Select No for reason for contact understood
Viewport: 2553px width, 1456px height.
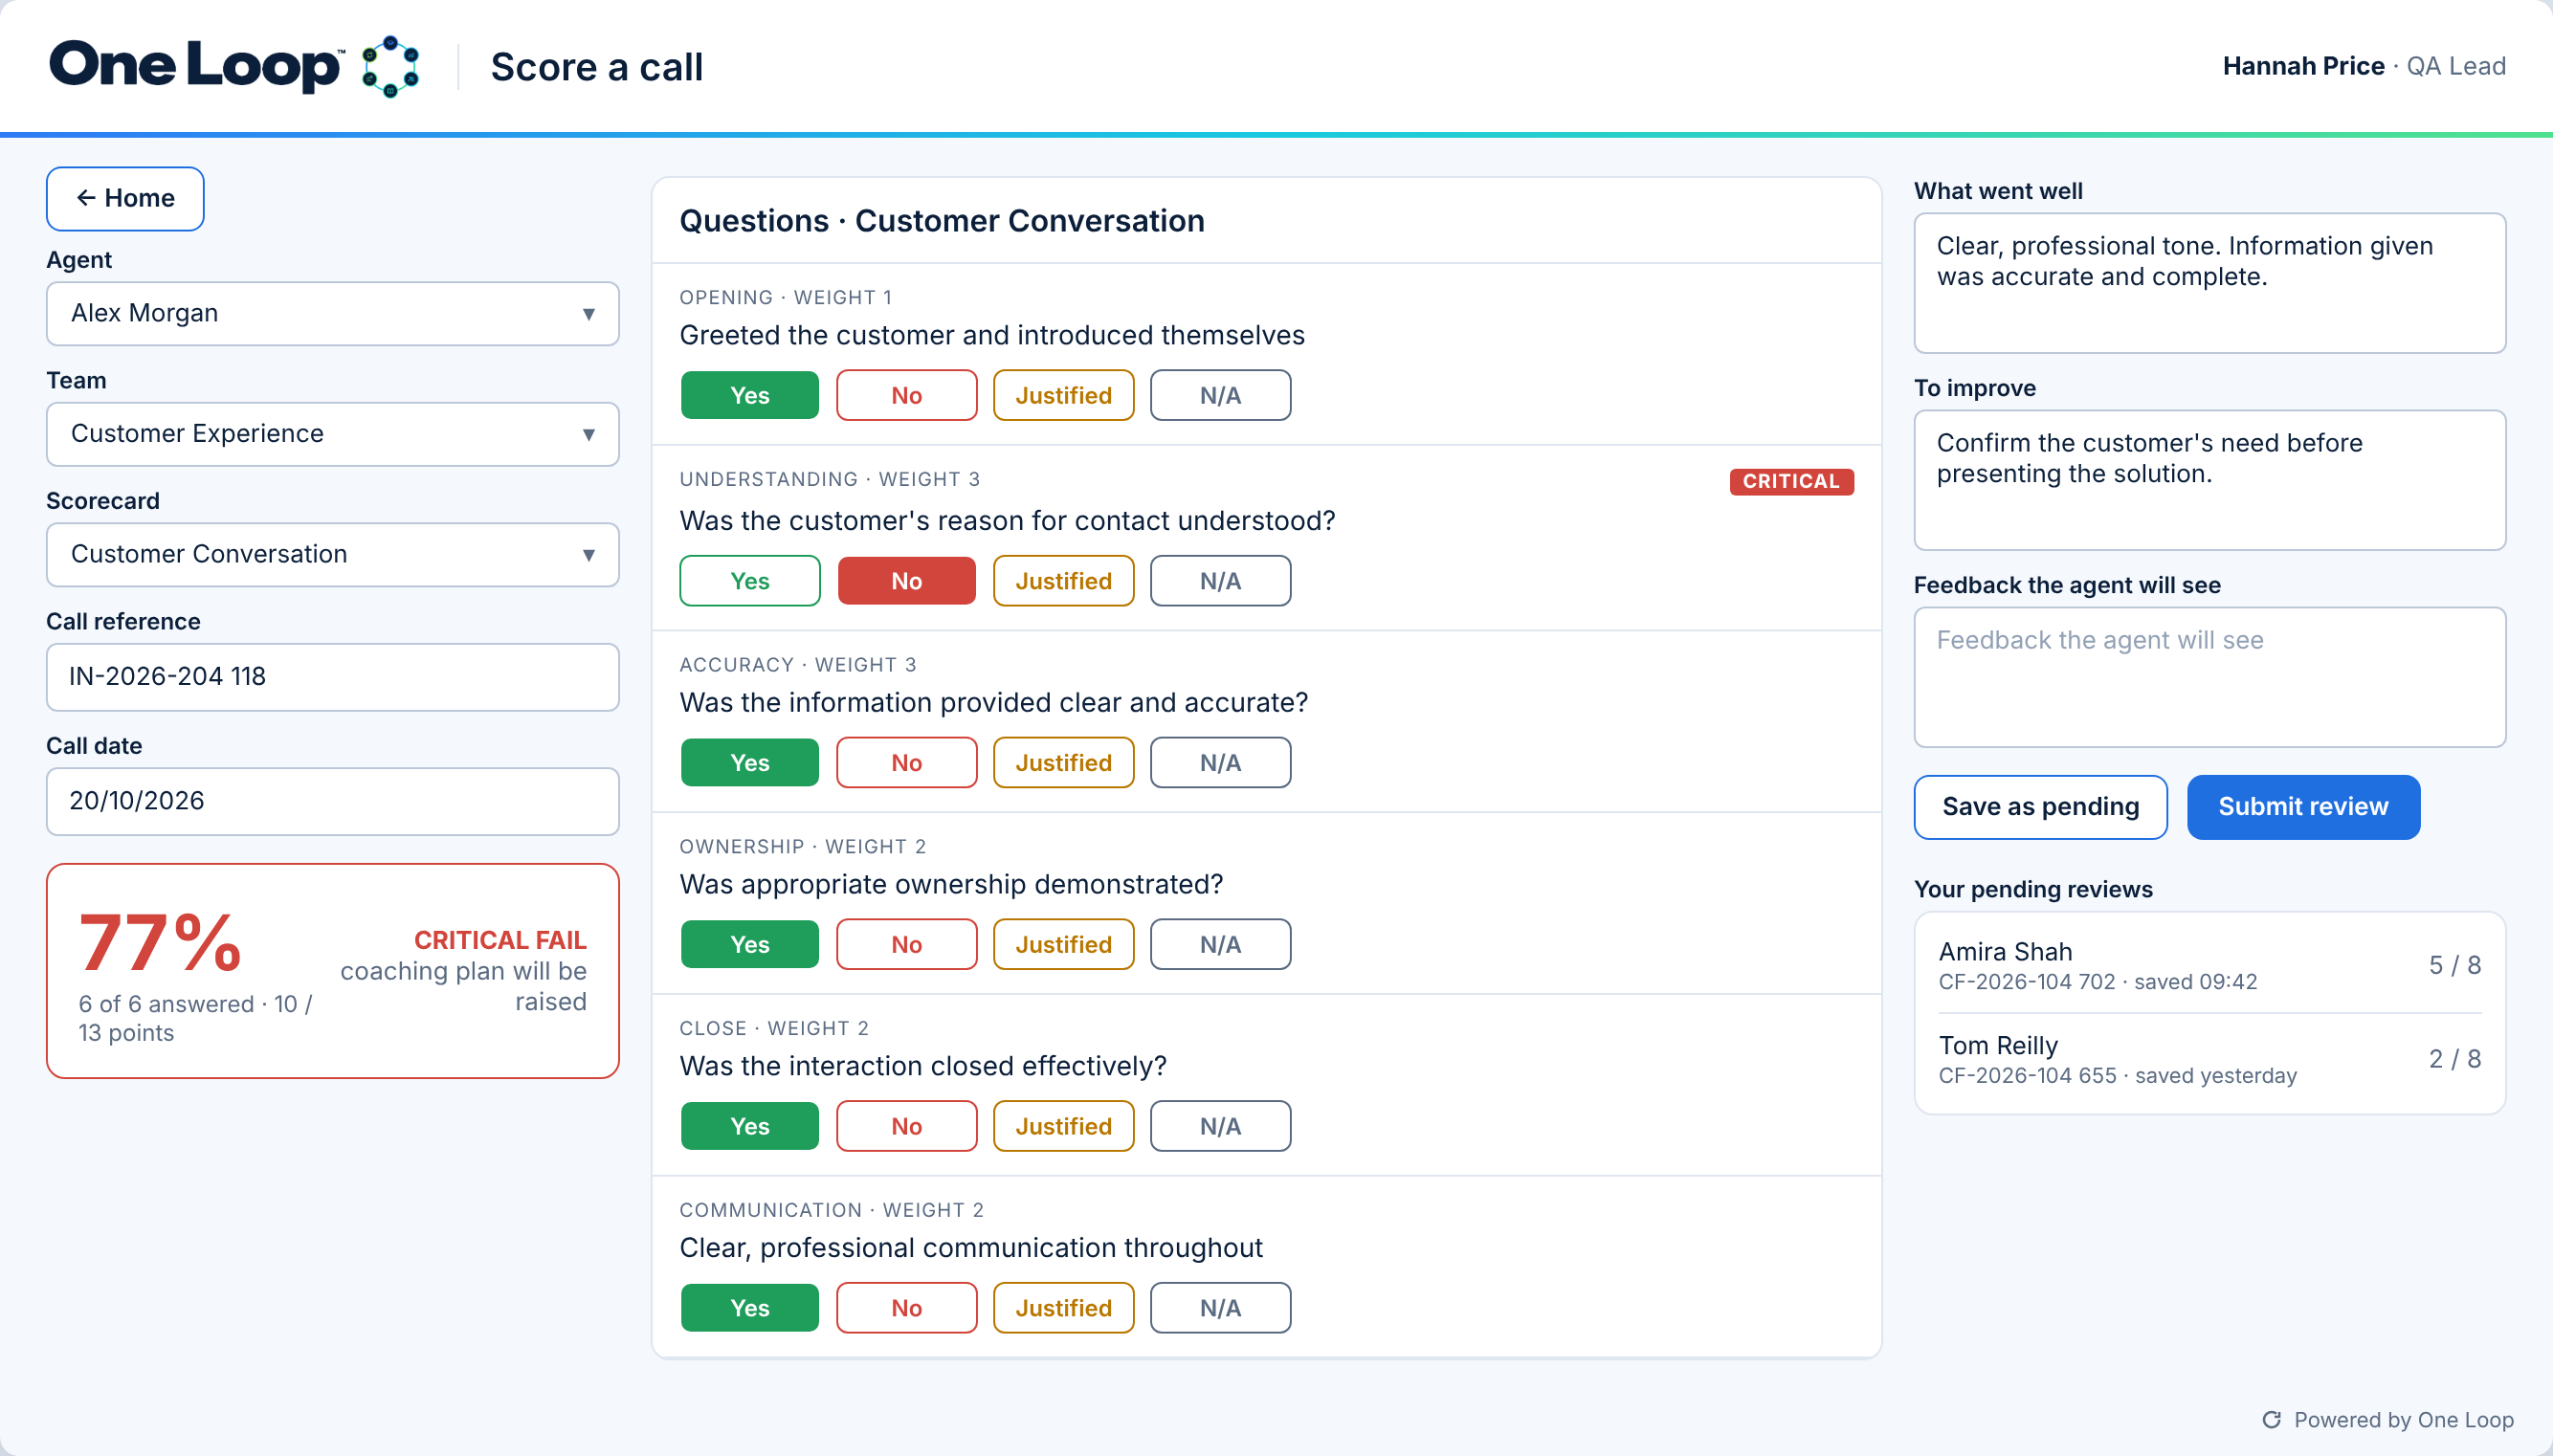[x=907, y=581]
